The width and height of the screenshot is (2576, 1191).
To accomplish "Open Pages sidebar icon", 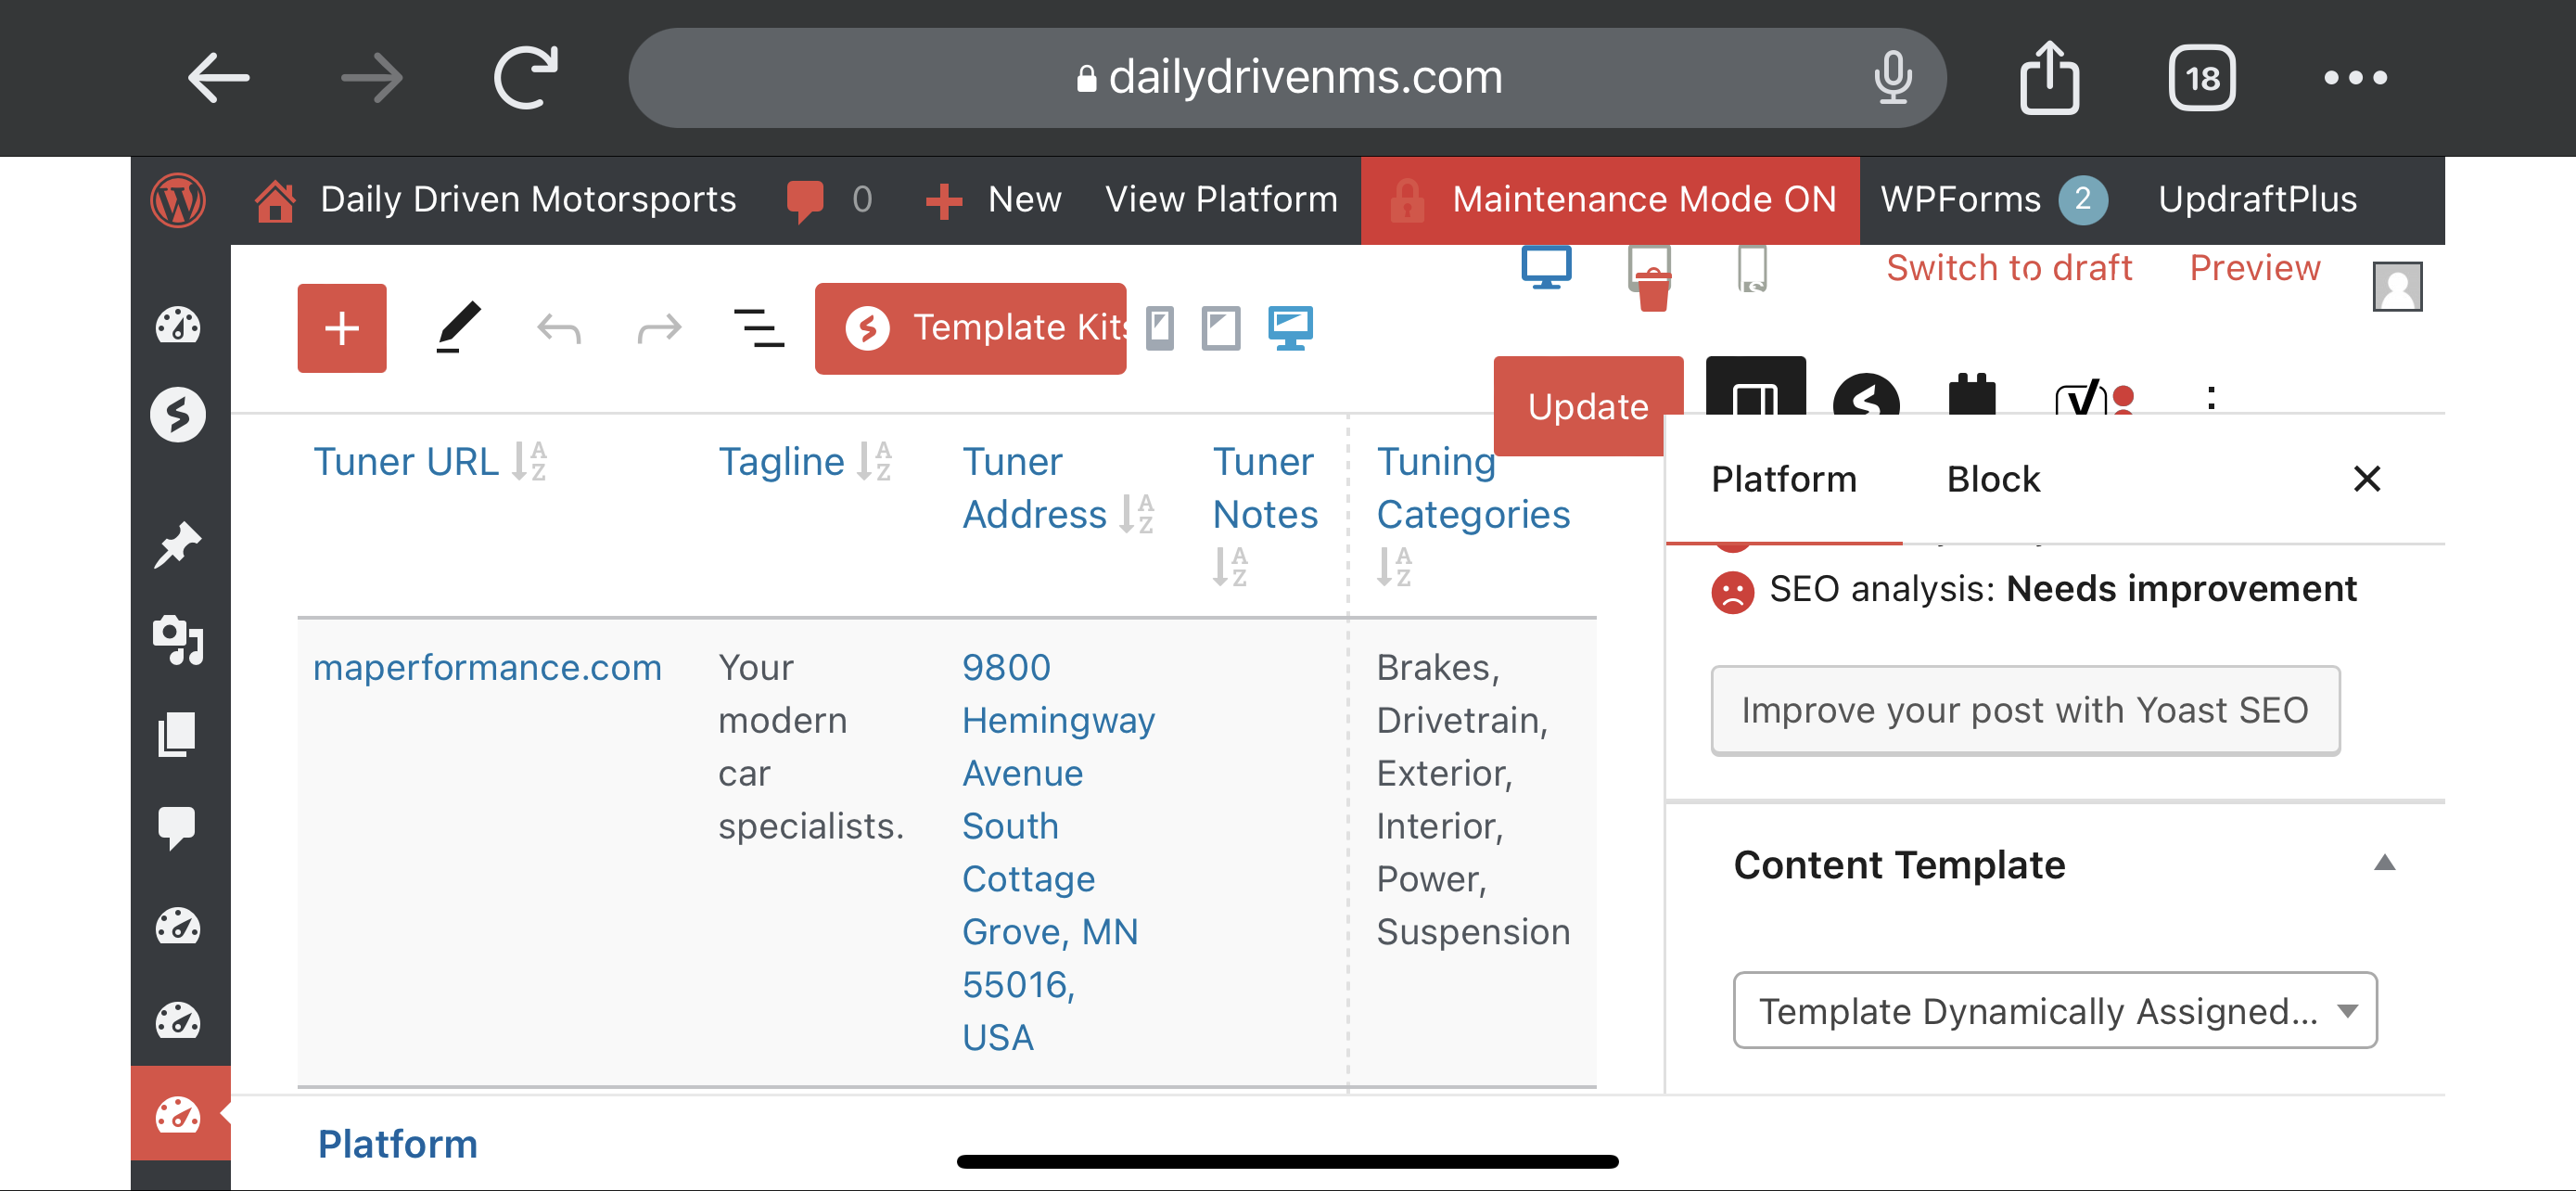I will 178,735.
